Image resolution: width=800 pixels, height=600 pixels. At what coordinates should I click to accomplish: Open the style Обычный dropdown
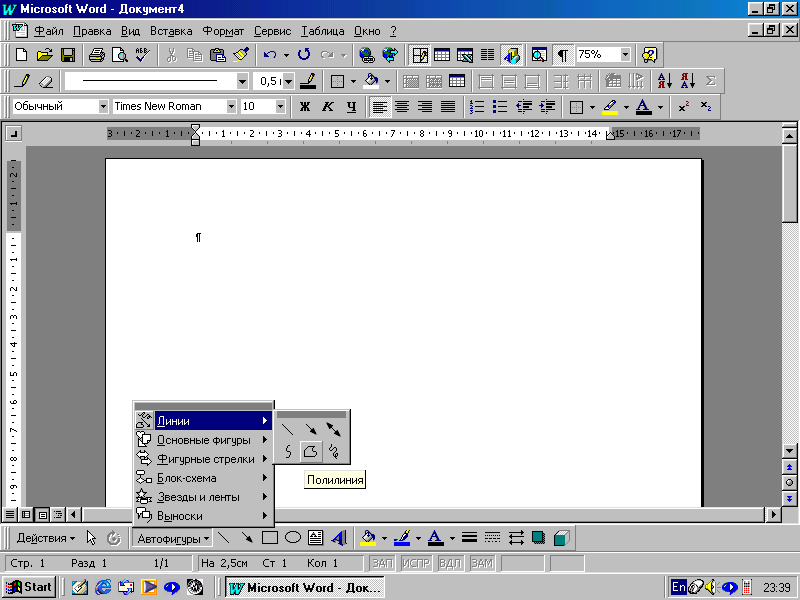104,107
